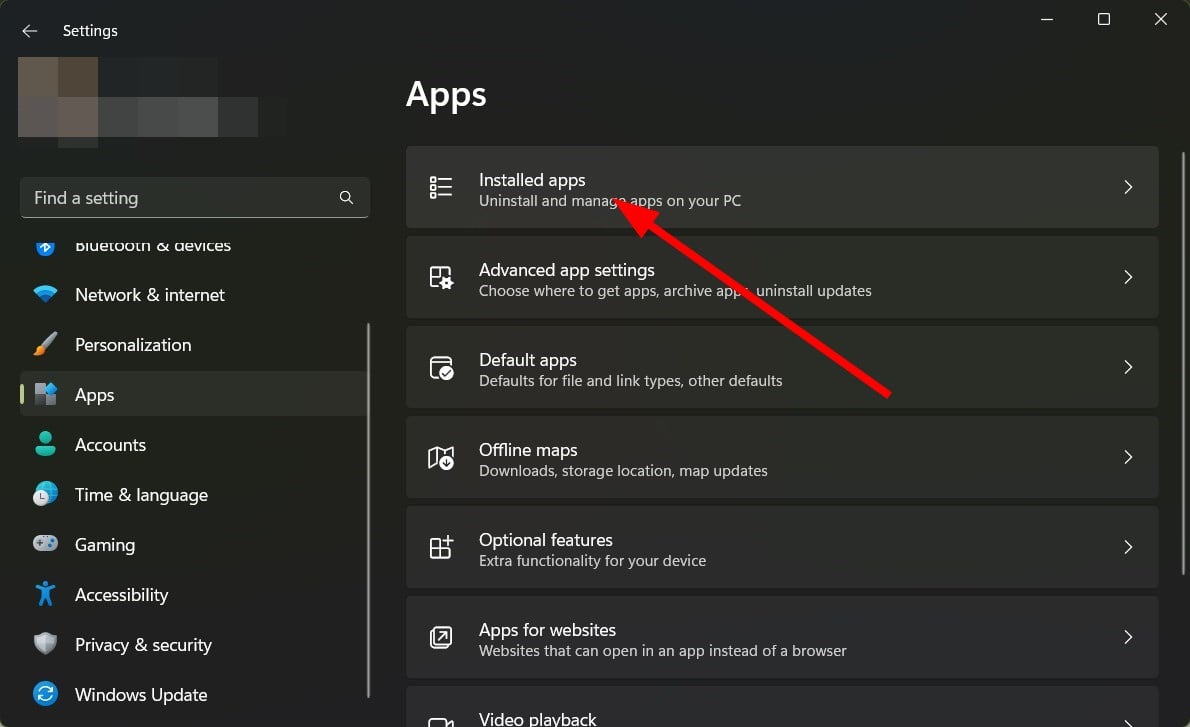The image size is (1190, 727).
Task: Click the Personalization paintbrush icon
Action: click(45, 344)
